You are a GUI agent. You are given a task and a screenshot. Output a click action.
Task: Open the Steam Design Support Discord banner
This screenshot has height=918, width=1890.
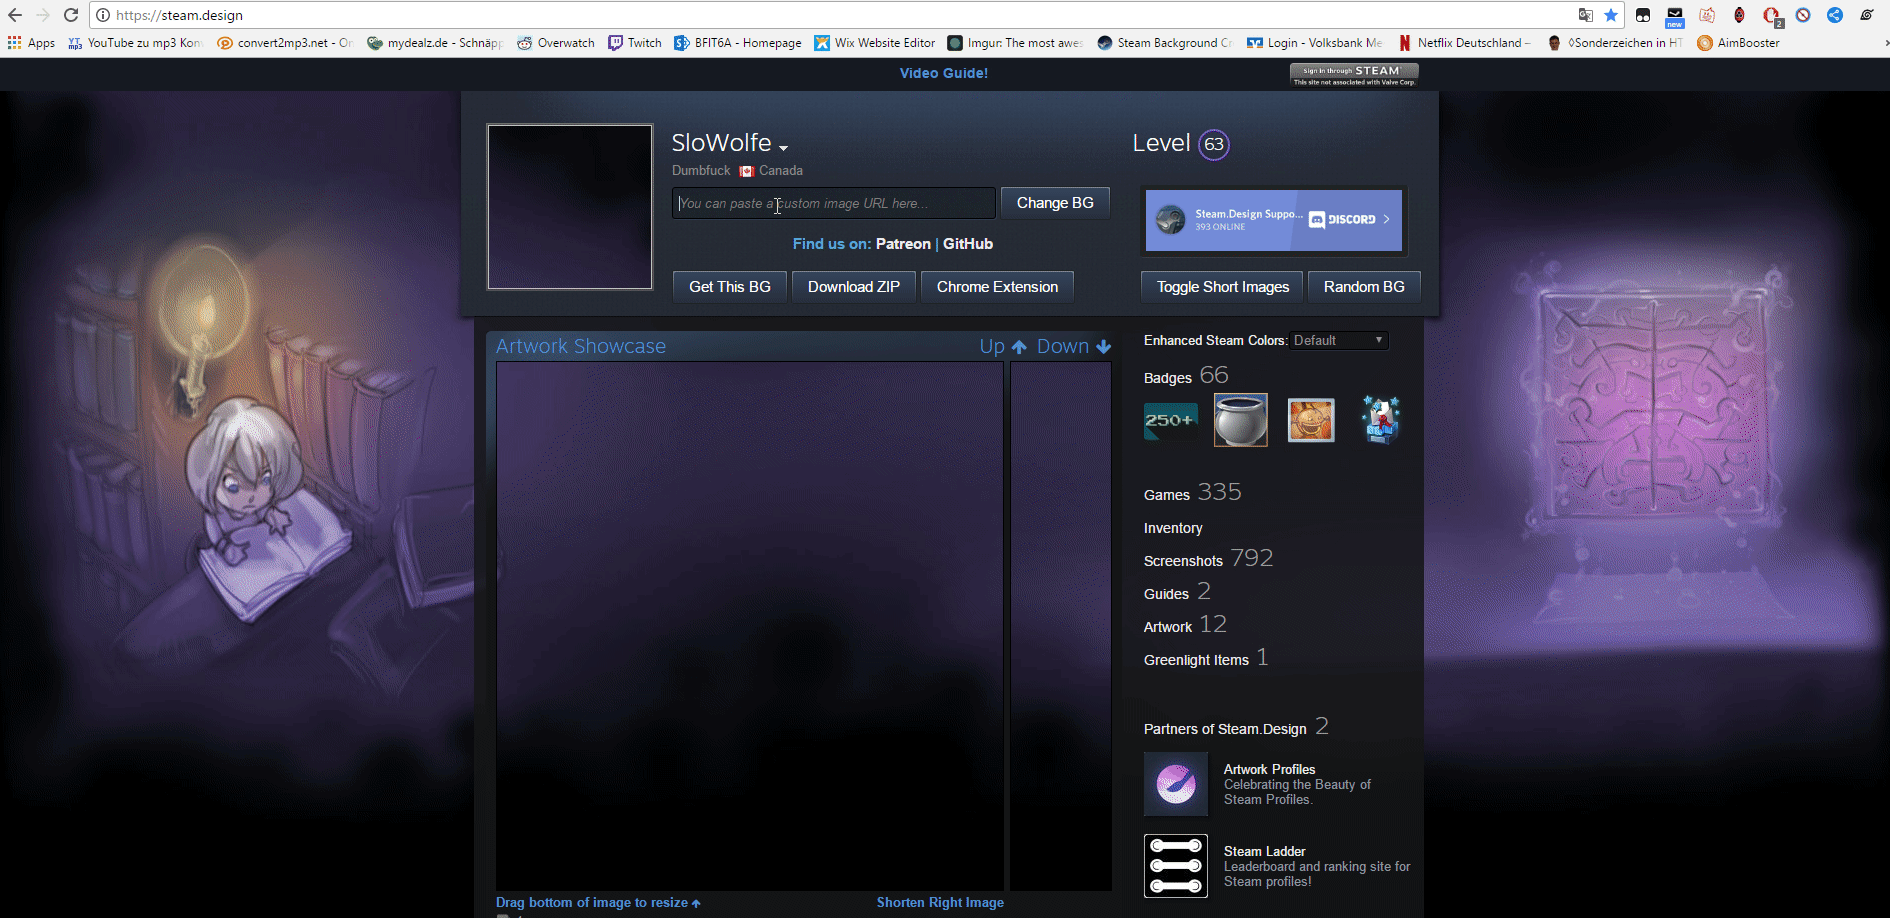tap(1274, 220)
